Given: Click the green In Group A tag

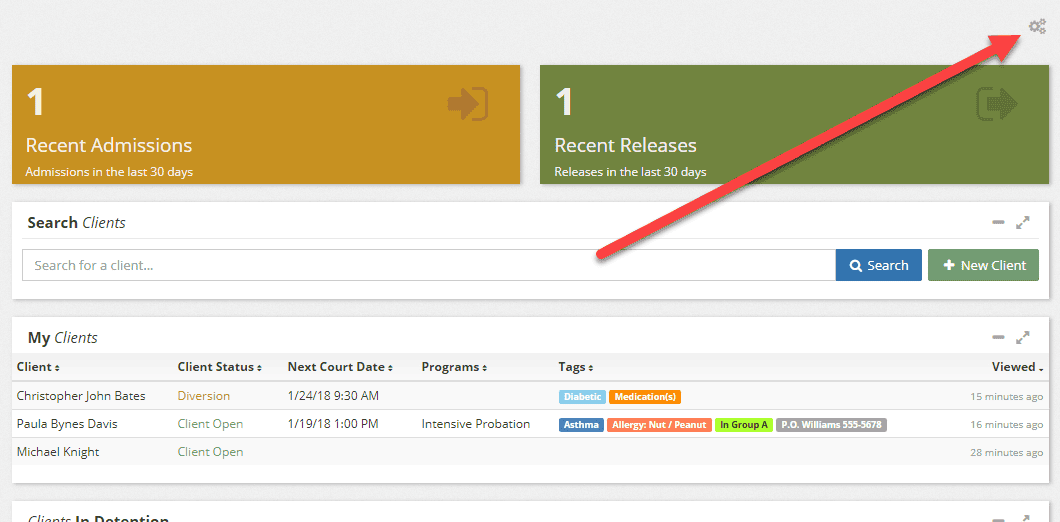Looking at the screenshot, I should 744,425.
